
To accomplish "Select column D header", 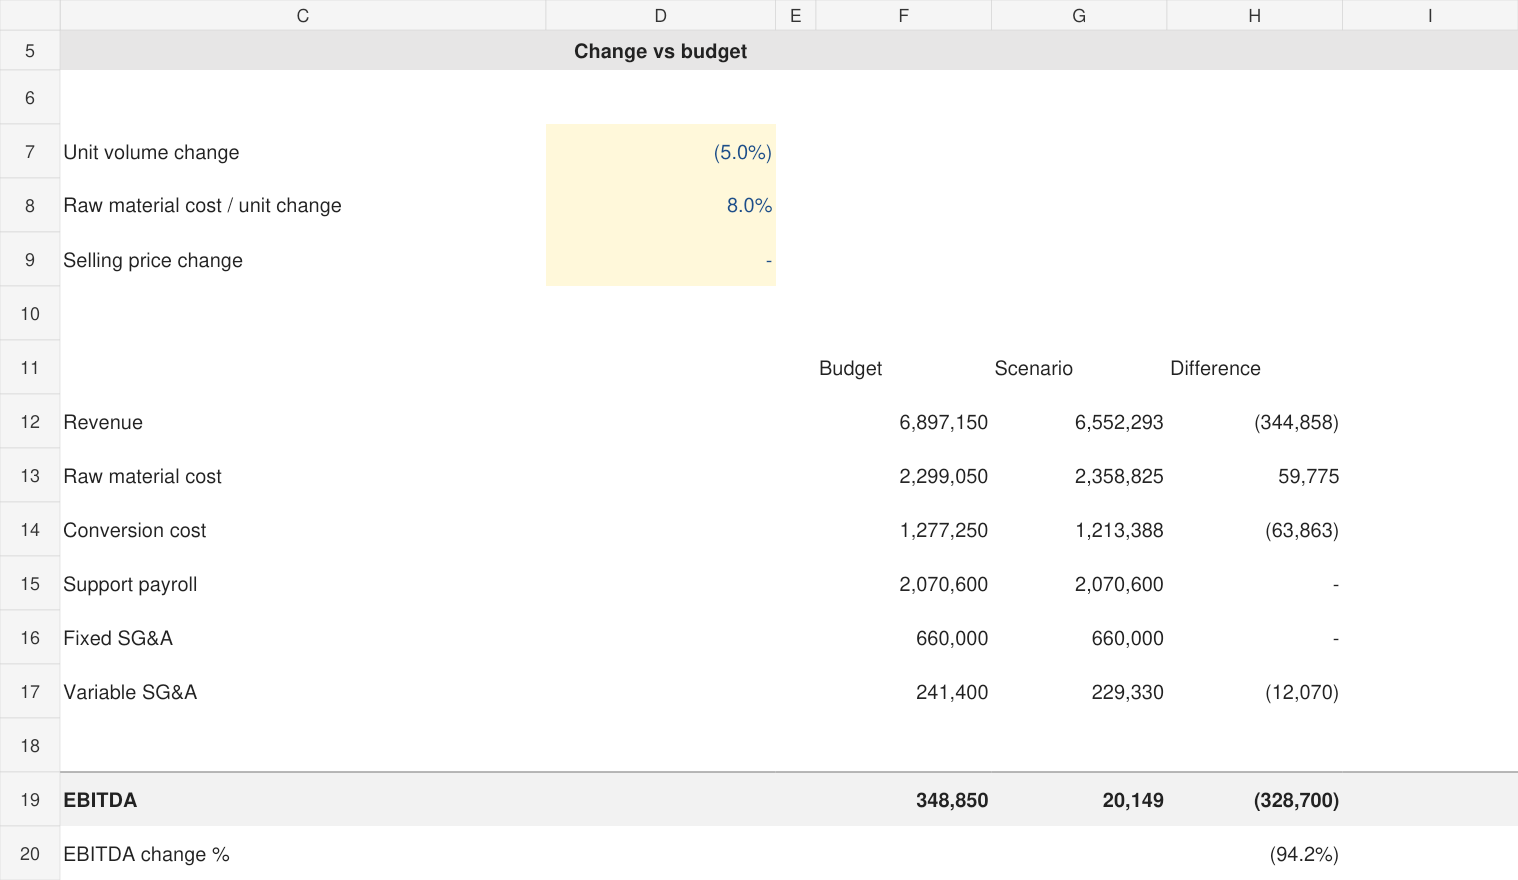I will point(660,15).
